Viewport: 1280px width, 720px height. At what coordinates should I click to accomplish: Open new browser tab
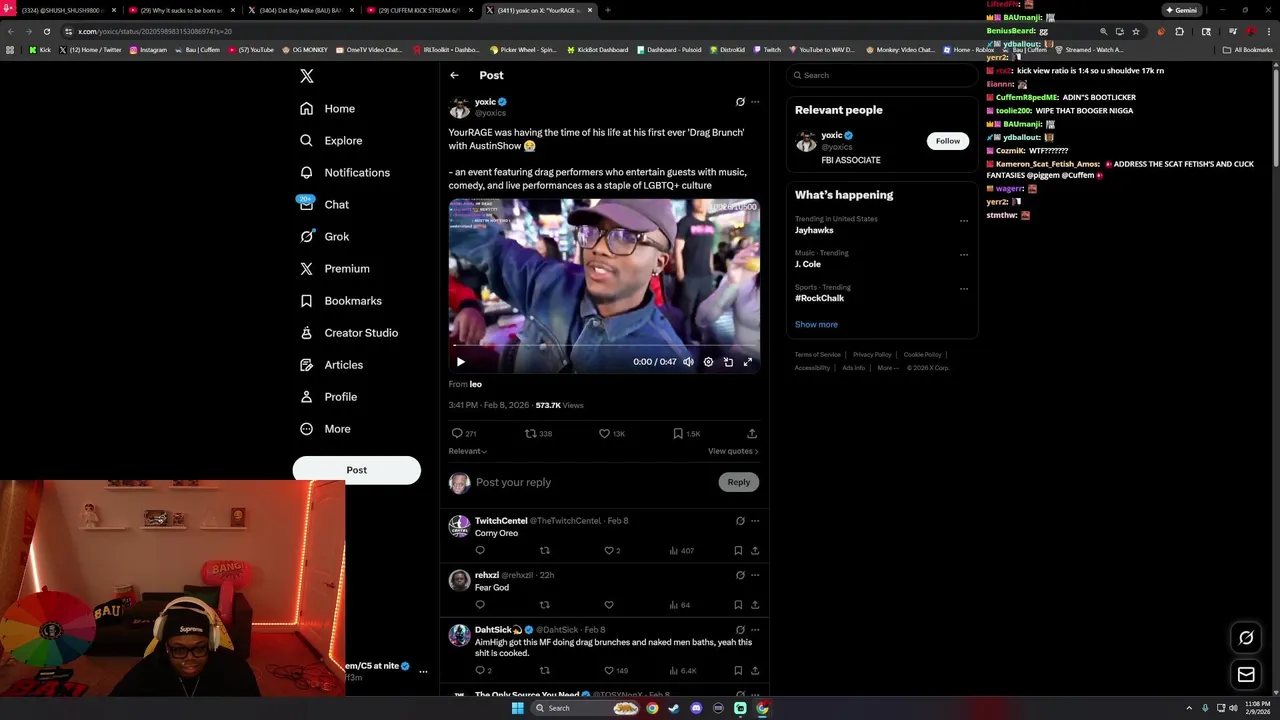608,10
